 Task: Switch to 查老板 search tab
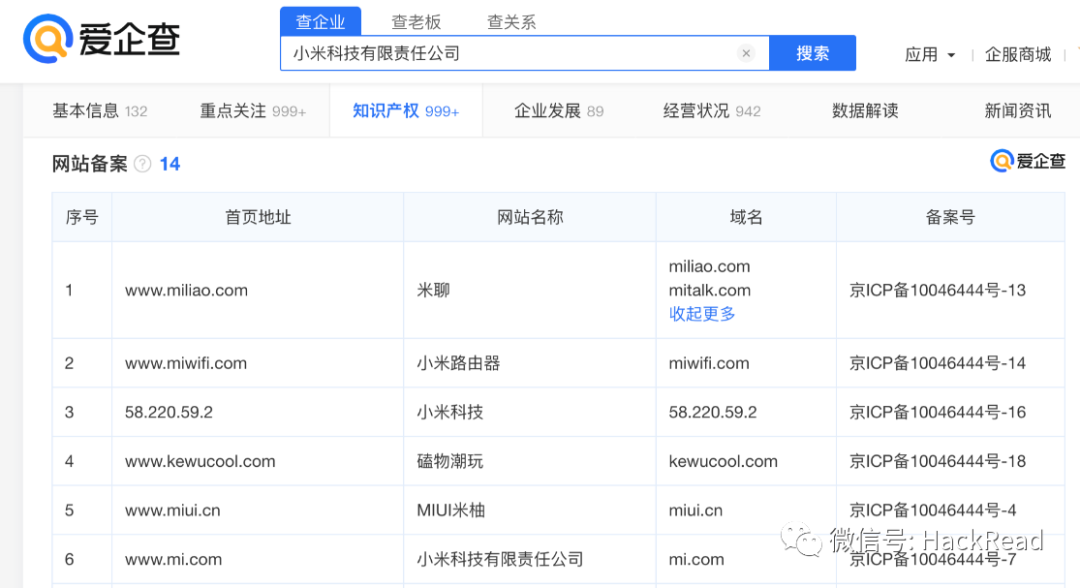click(416, 22)
